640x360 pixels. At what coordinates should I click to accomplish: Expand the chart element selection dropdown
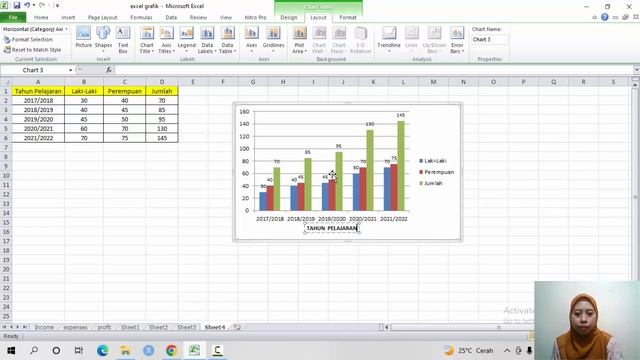[x=66, y=29]
